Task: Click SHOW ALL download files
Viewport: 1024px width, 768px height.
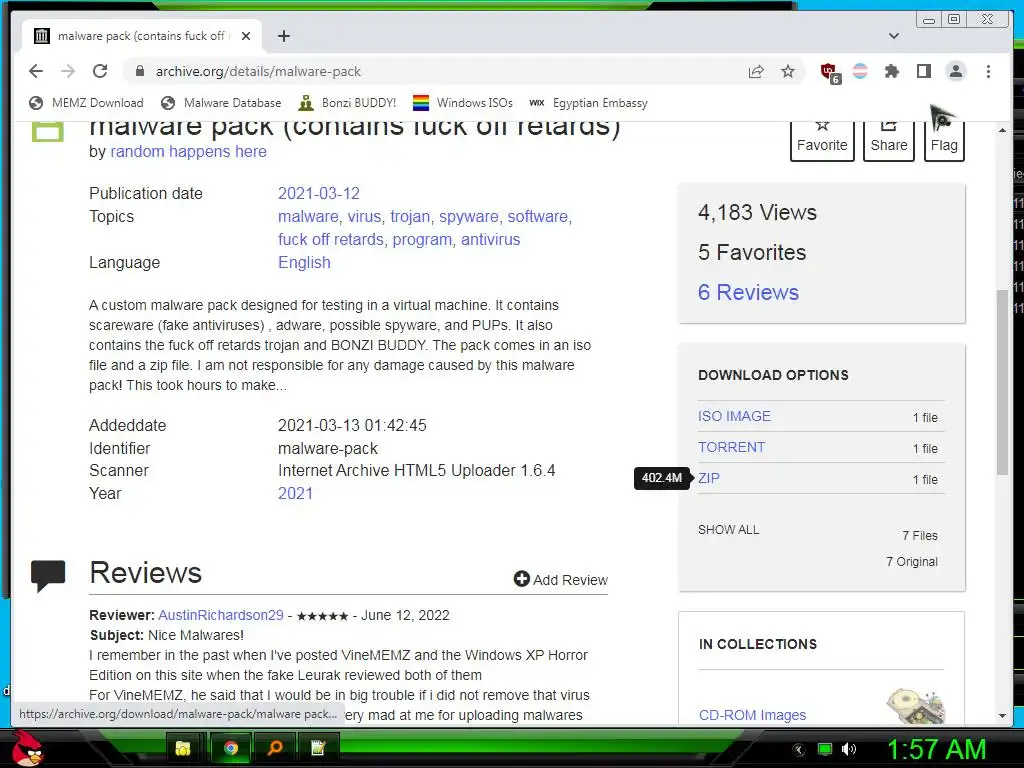Action: pyautogui.click(x=728, y=530)
